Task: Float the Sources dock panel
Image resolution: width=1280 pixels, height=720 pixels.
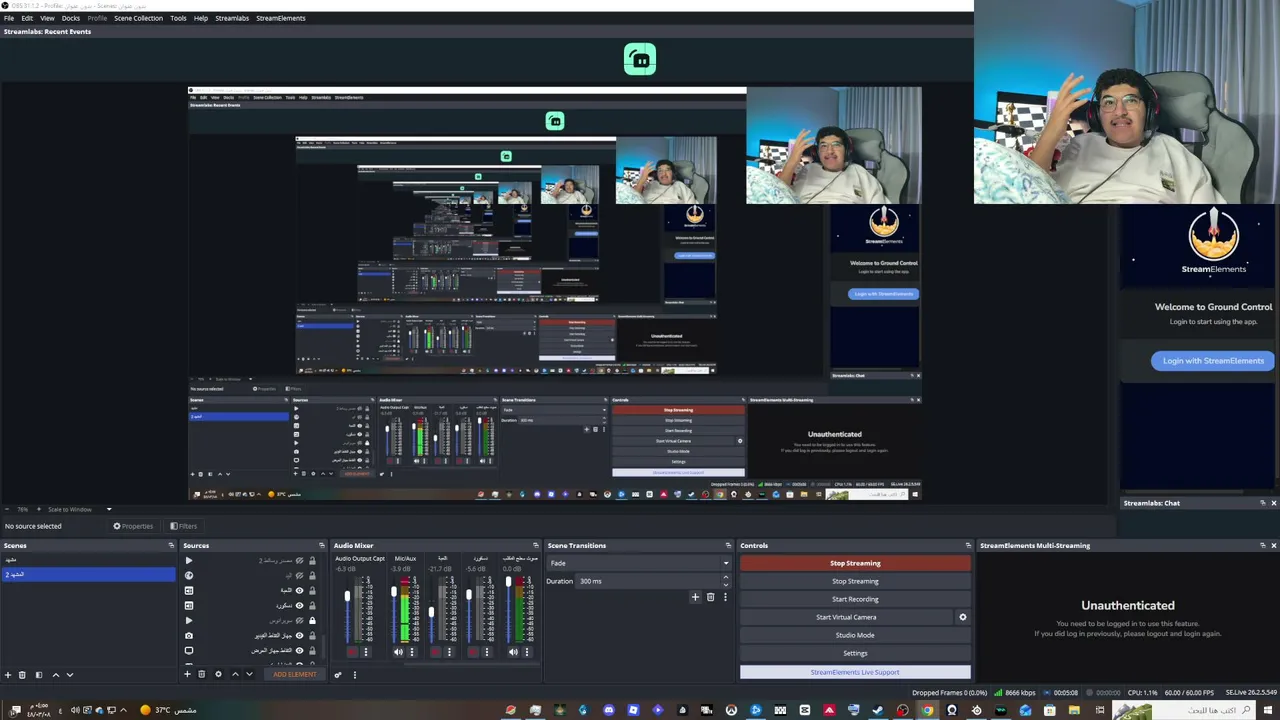Action: 322,546
